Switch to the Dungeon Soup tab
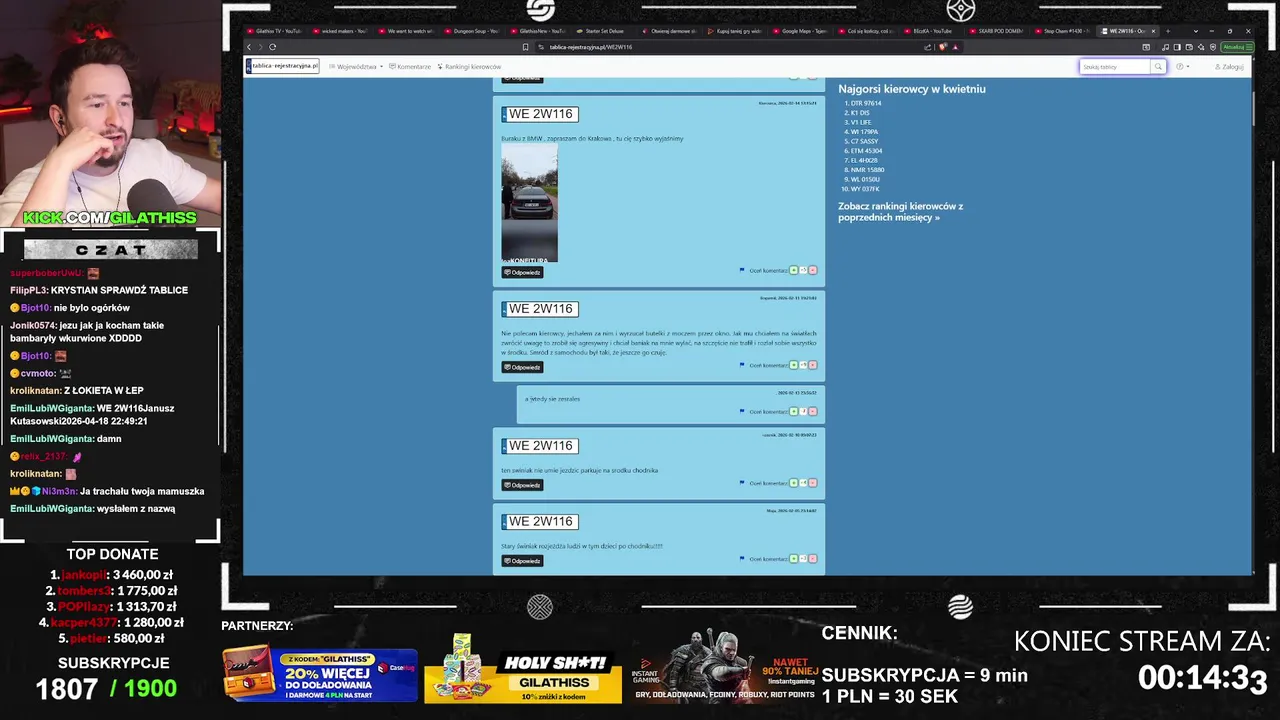The width and height of the screenshot is (1280, 720). click(473, 31)
